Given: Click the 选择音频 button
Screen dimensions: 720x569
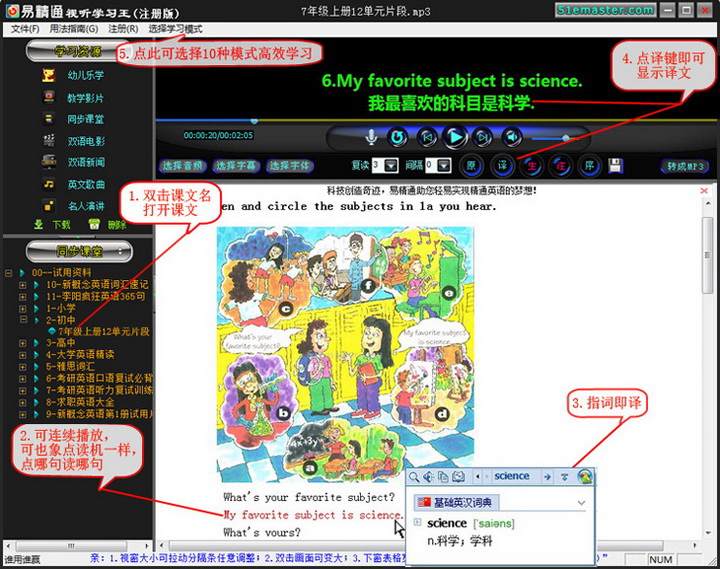Looking at the screenshot, I should (x=183, y=166).
